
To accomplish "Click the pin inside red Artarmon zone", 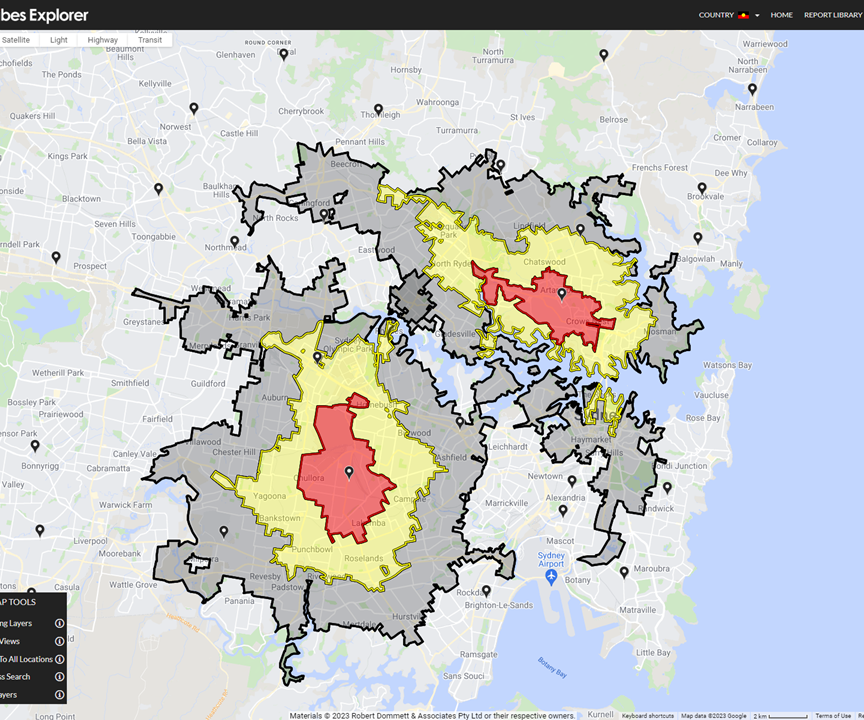I will point(562,294).
